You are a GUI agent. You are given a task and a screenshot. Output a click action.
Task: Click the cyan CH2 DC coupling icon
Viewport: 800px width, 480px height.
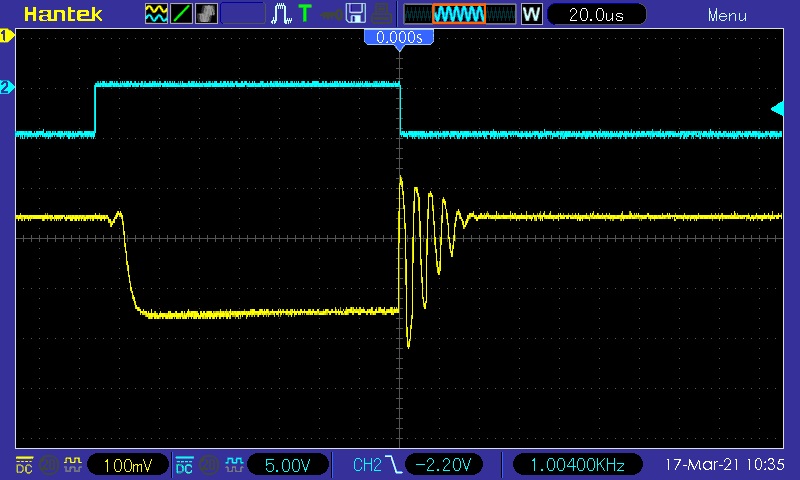(x=184, y=465)
